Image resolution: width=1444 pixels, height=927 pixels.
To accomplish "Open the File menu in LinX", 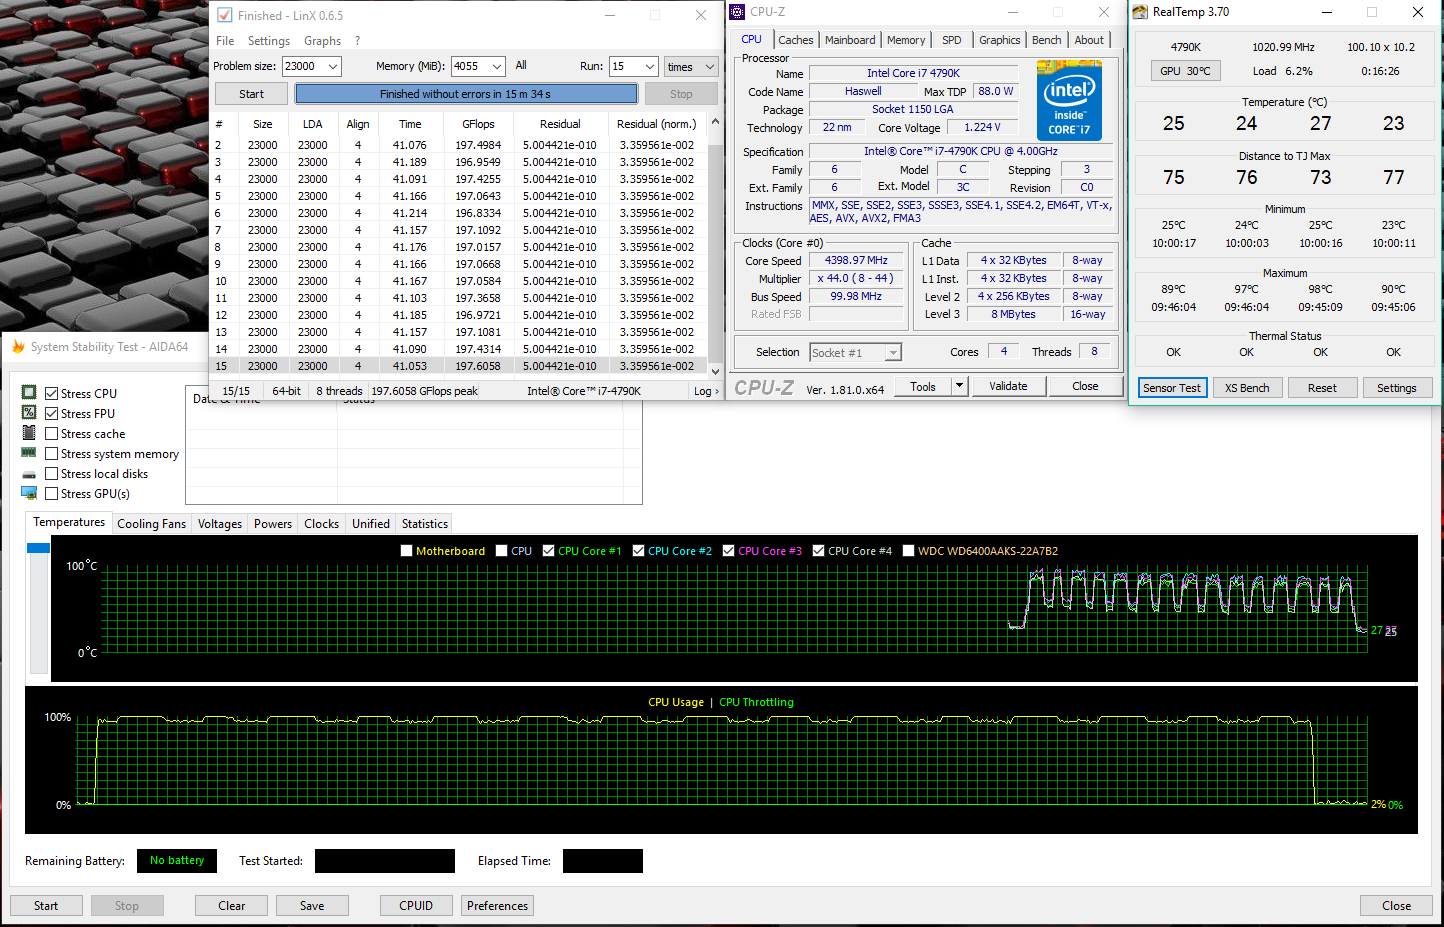I will pyautogui.click(x=225, y=41).
